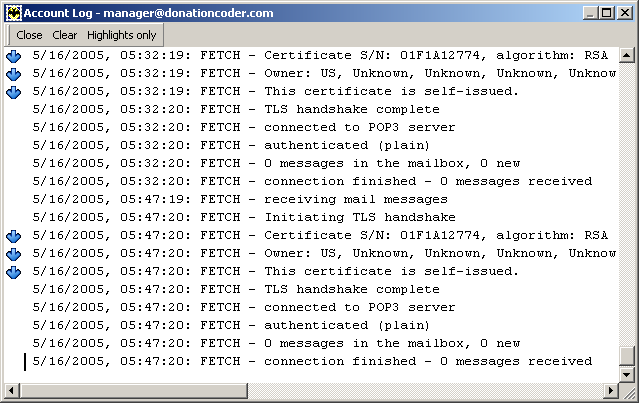
Task: Maximize the Account Log window
Action: tap(607, 13)
